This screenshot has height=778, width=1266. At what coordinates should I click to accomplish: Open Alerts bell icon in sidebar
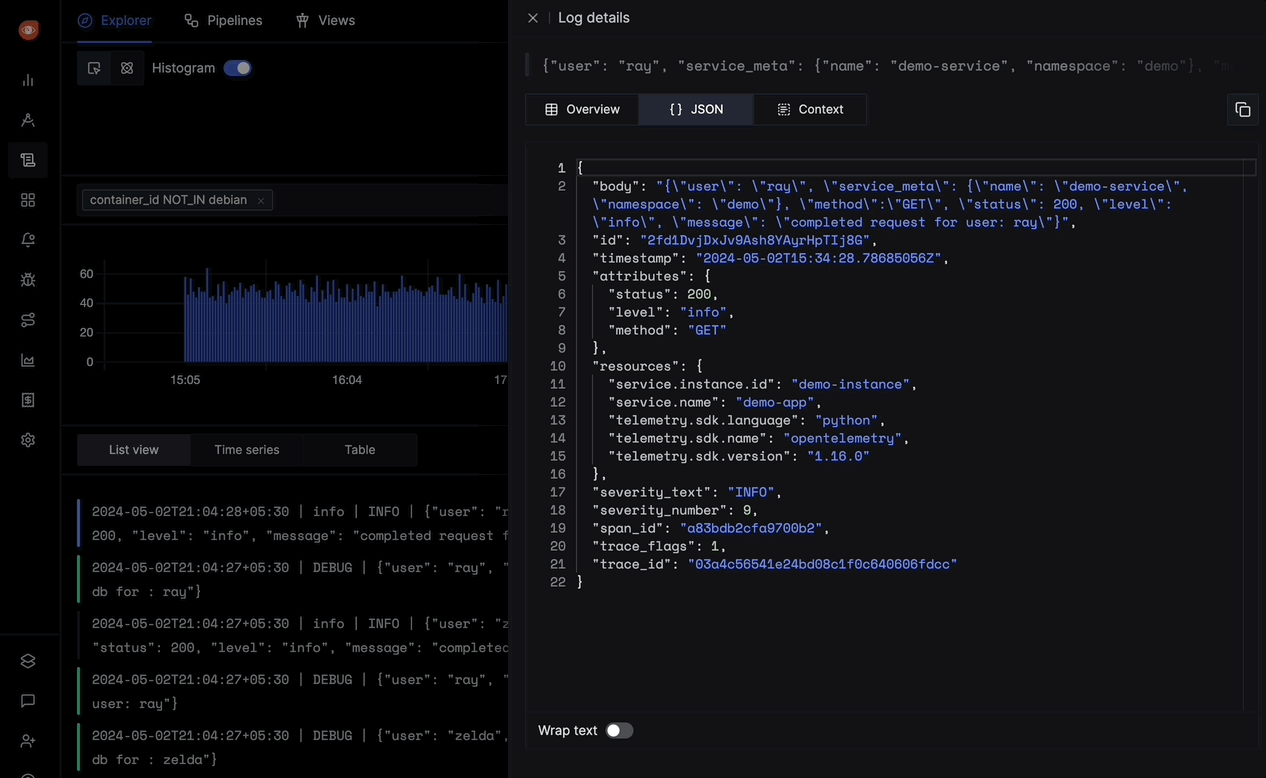(x=28, y=240)
